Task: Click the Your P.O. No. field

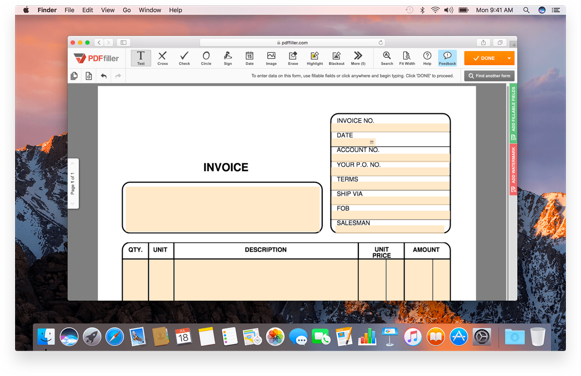Action: 391,172
